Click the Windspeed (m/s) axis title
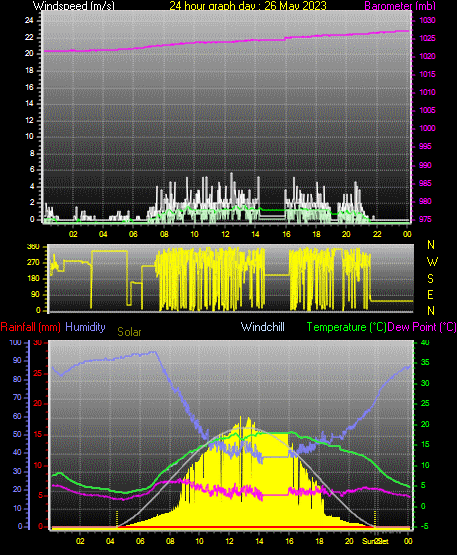This screenshot has height=555, width=457. tap(74, 6)
